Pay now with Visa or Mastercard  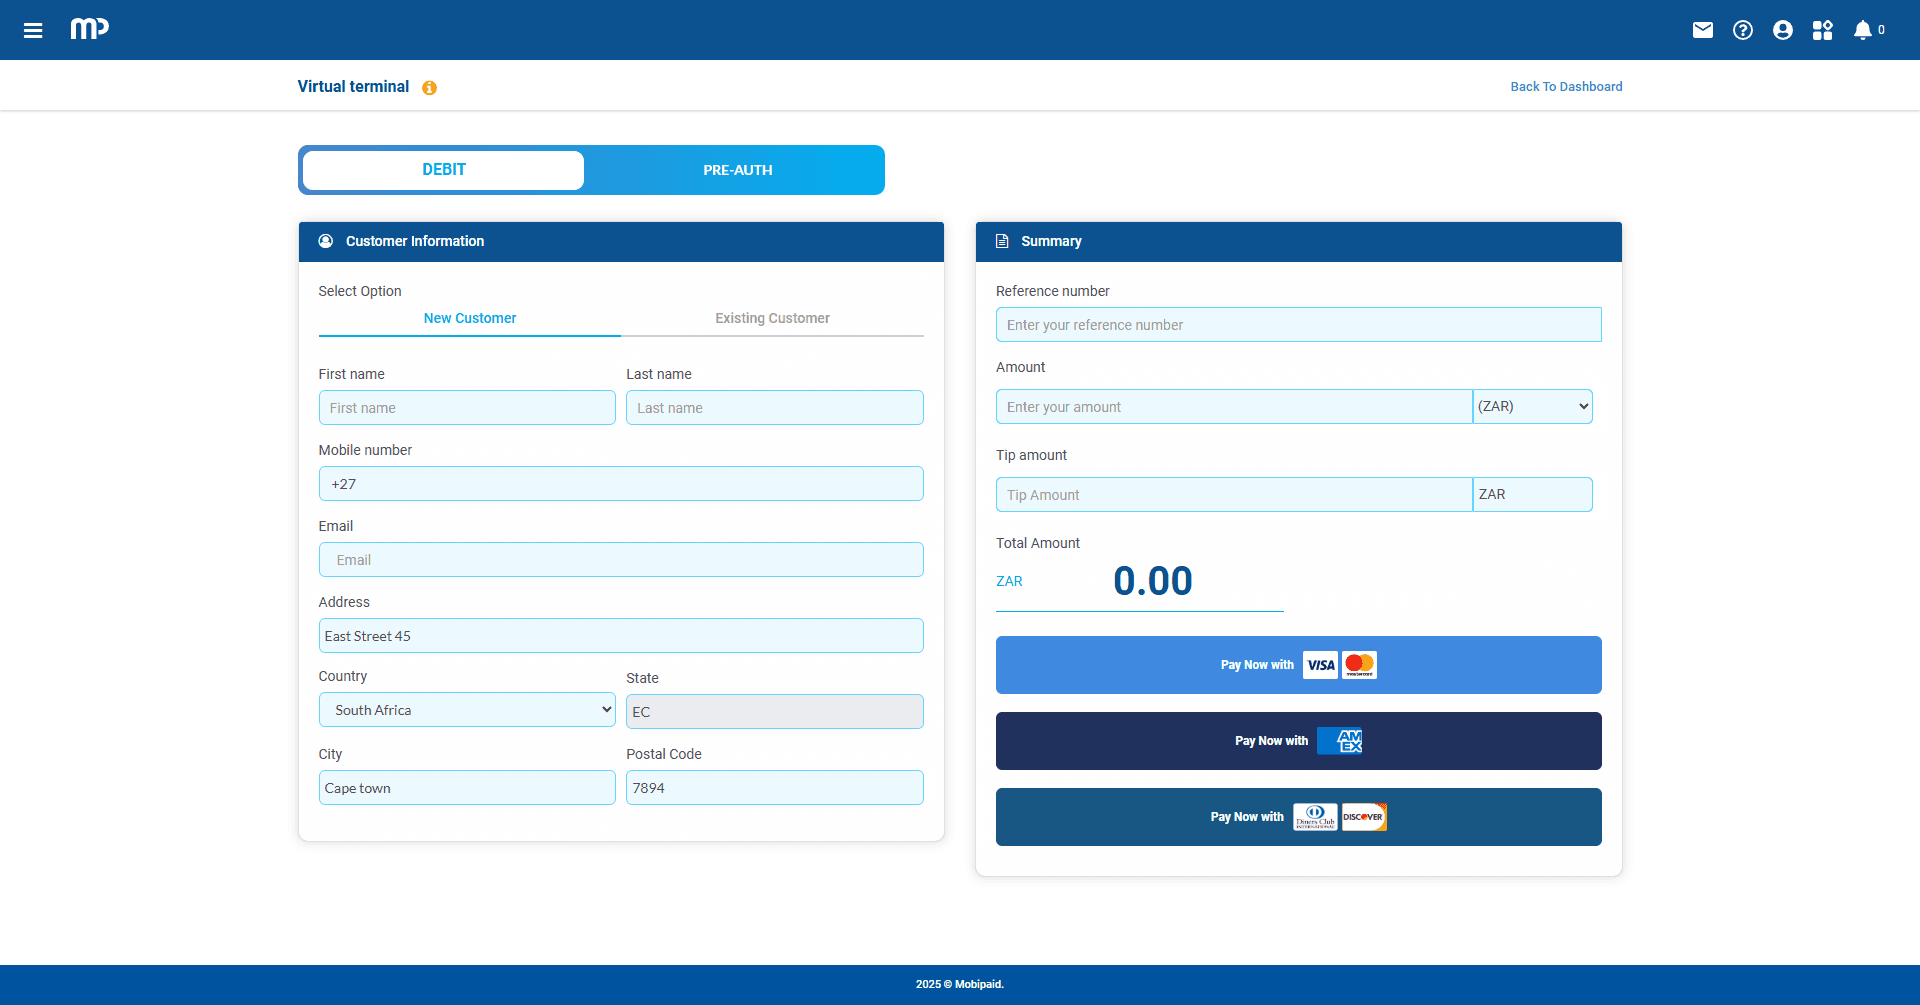point(1298,665)
